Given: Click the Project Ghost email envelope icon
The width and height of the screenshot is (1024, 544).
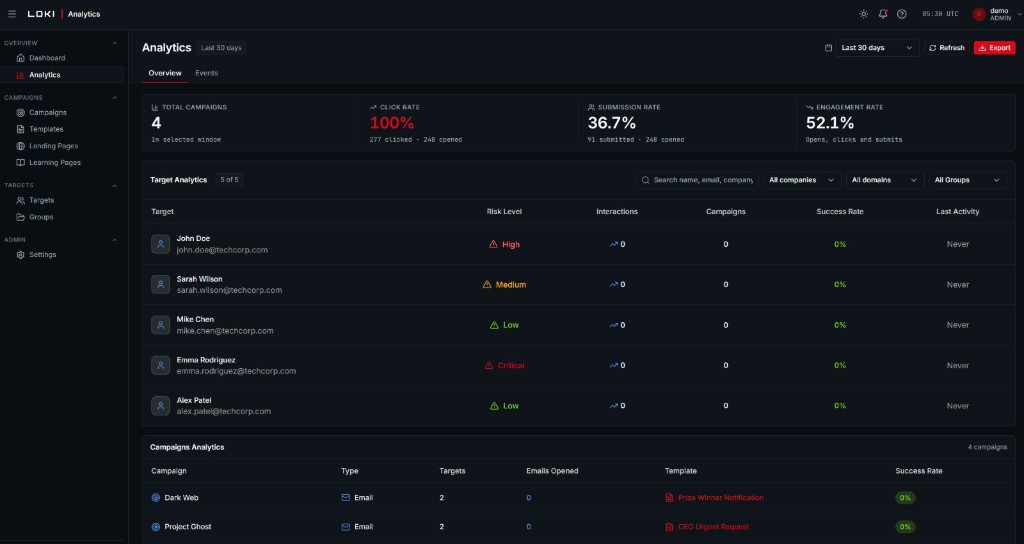Looking at the screenshot, I should [x=345, y=527].
